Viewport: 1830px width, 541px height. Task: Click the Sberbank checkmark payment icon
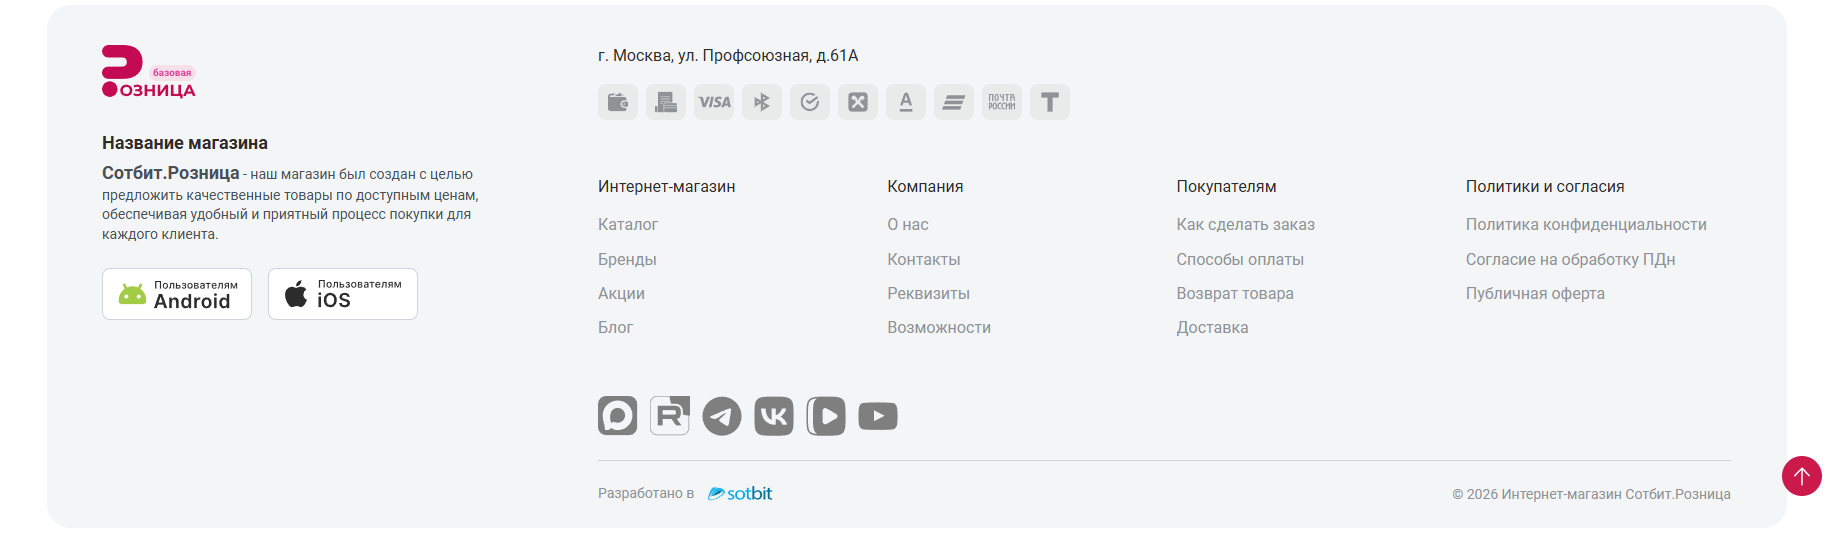click(x=810, y=102)
